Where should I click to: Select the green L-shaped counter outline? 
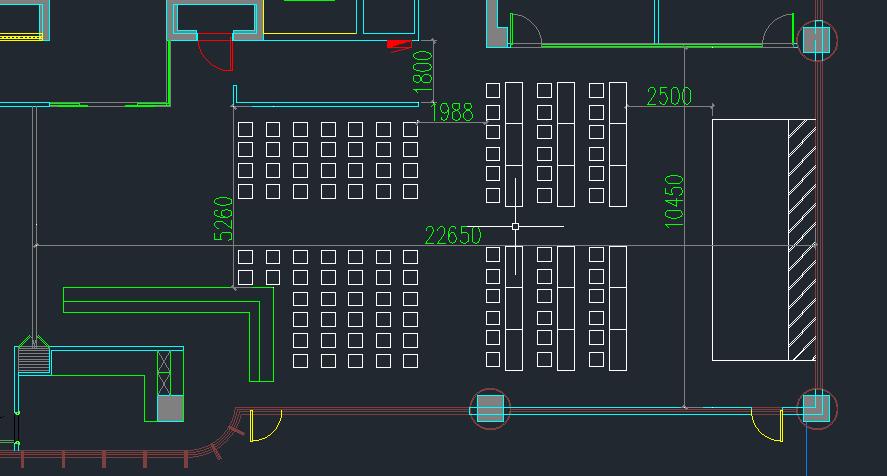coord(169,335)
